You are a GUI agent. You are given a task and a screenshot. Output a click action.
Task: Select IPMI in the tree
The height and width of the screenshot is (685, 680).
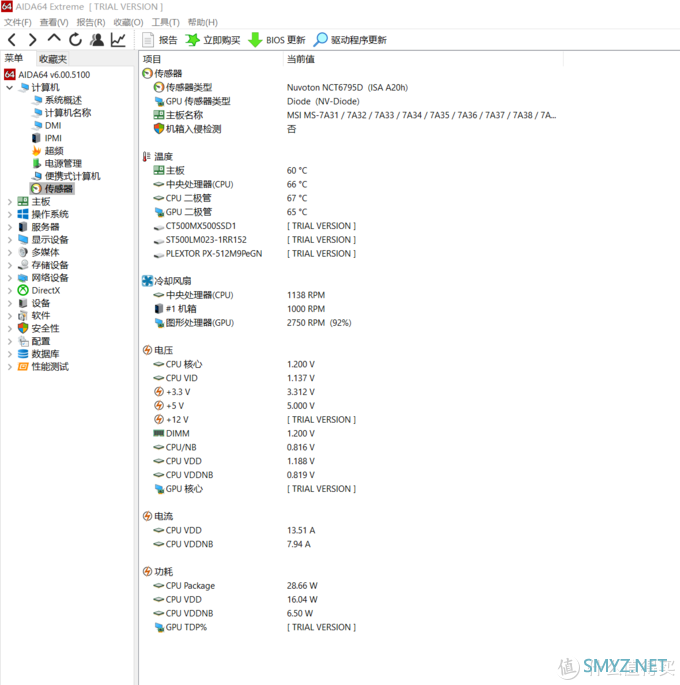click(47, 138)
